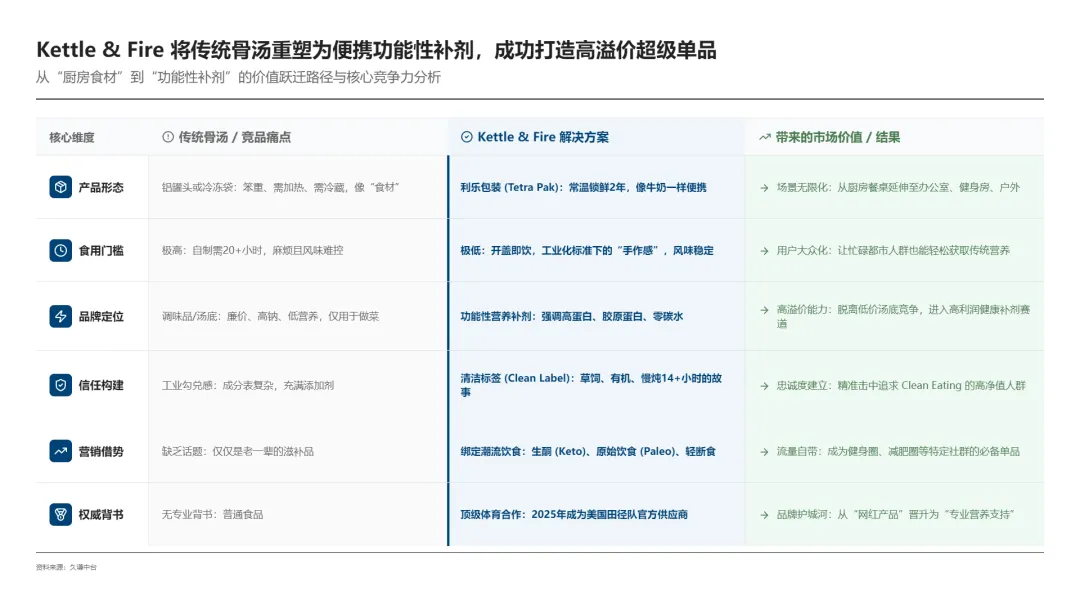The image size is (1080, 608).
Task: Toggle the arrow beside 流量自带
Action: [762, 451]
